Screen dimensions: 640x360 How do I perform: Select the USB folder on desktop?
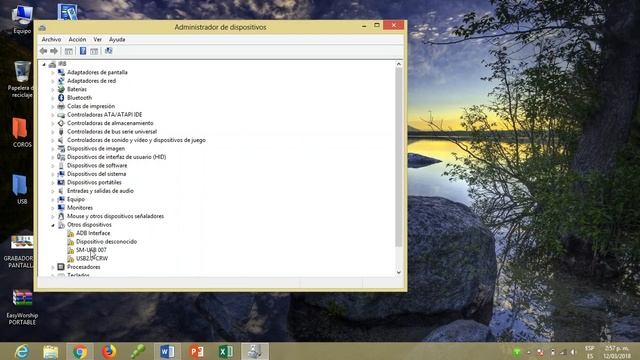(21, 189)
